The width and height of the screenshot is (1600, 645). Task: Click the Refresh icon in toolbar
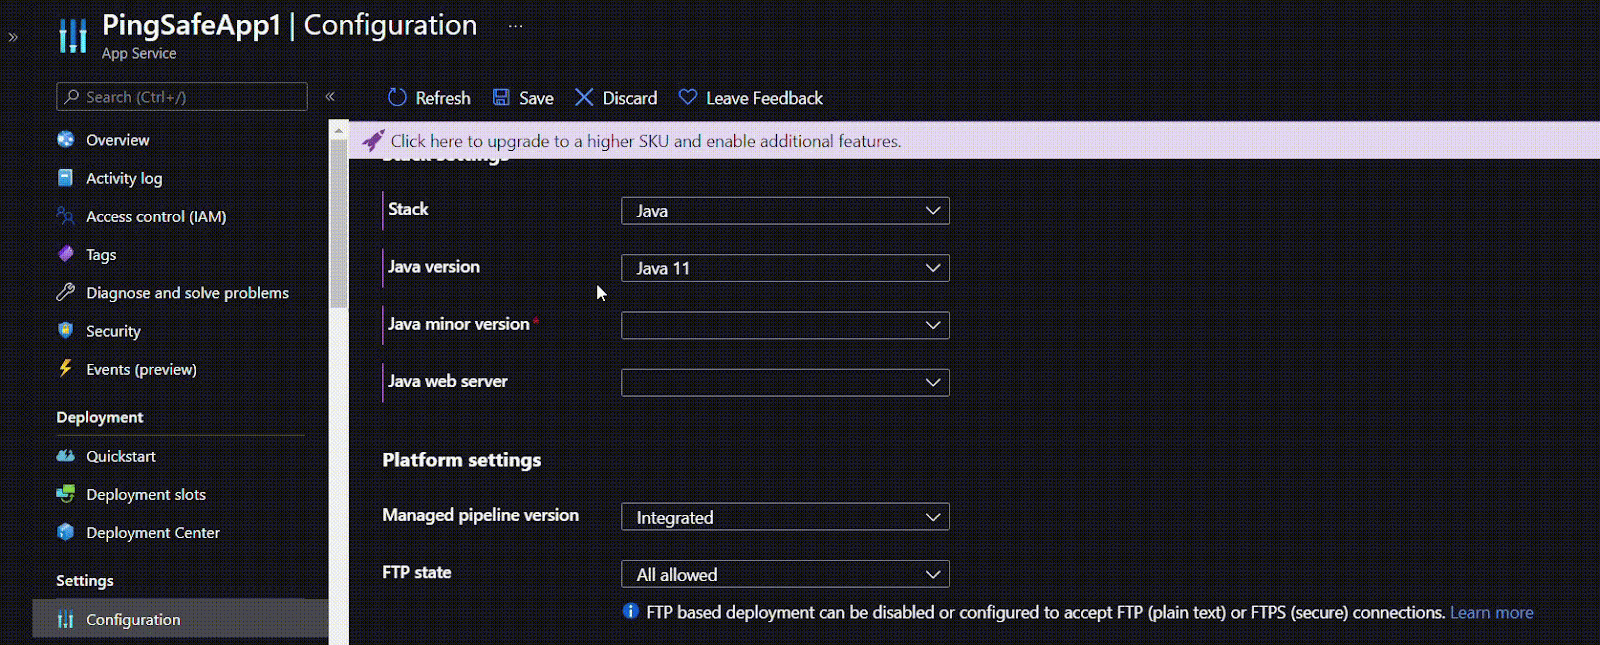tap(397, 98)
